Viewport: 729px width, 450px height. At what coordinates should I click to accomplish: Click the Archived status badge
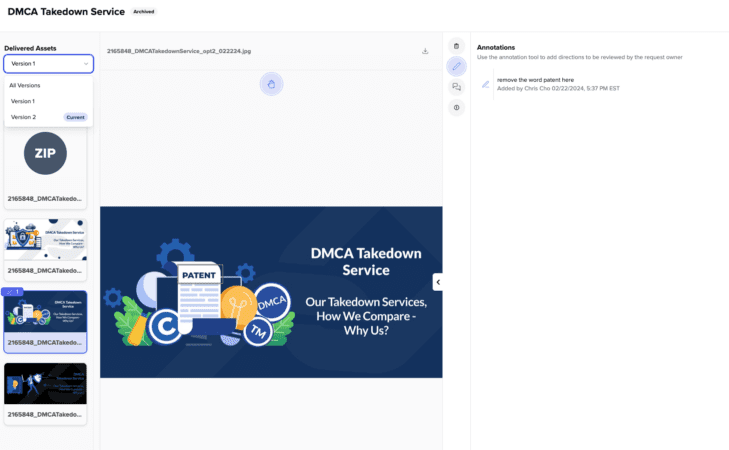click(x=144, y=12)
